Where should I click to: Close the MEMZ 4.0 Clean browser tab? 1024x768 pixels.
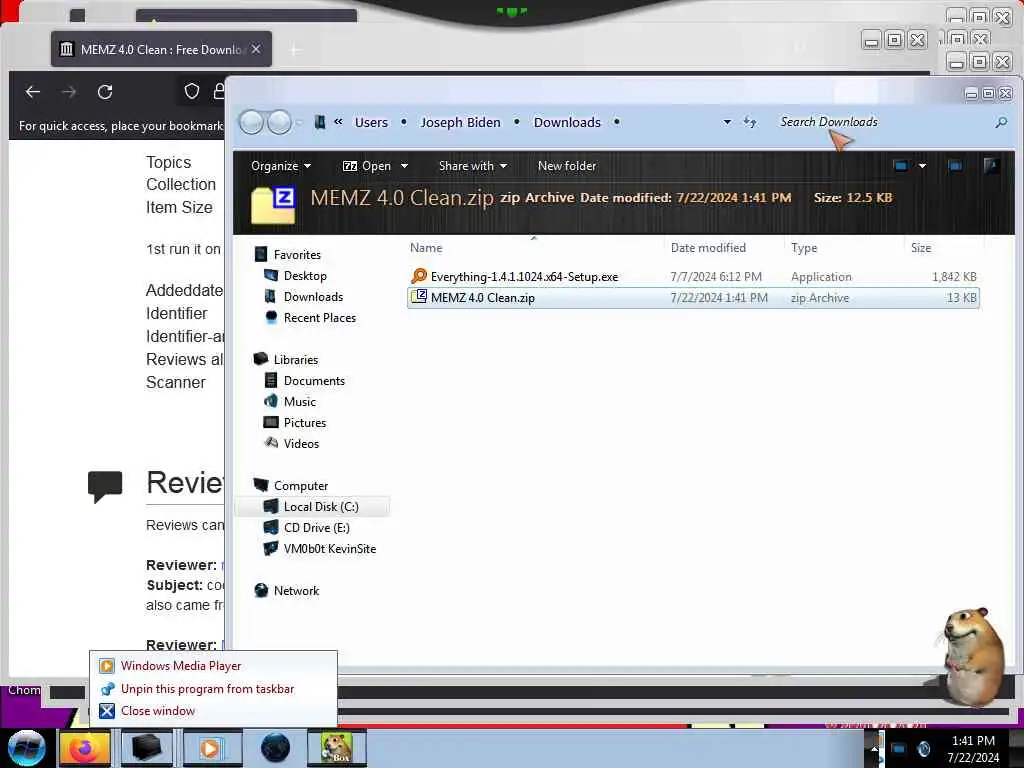[256, 49]
